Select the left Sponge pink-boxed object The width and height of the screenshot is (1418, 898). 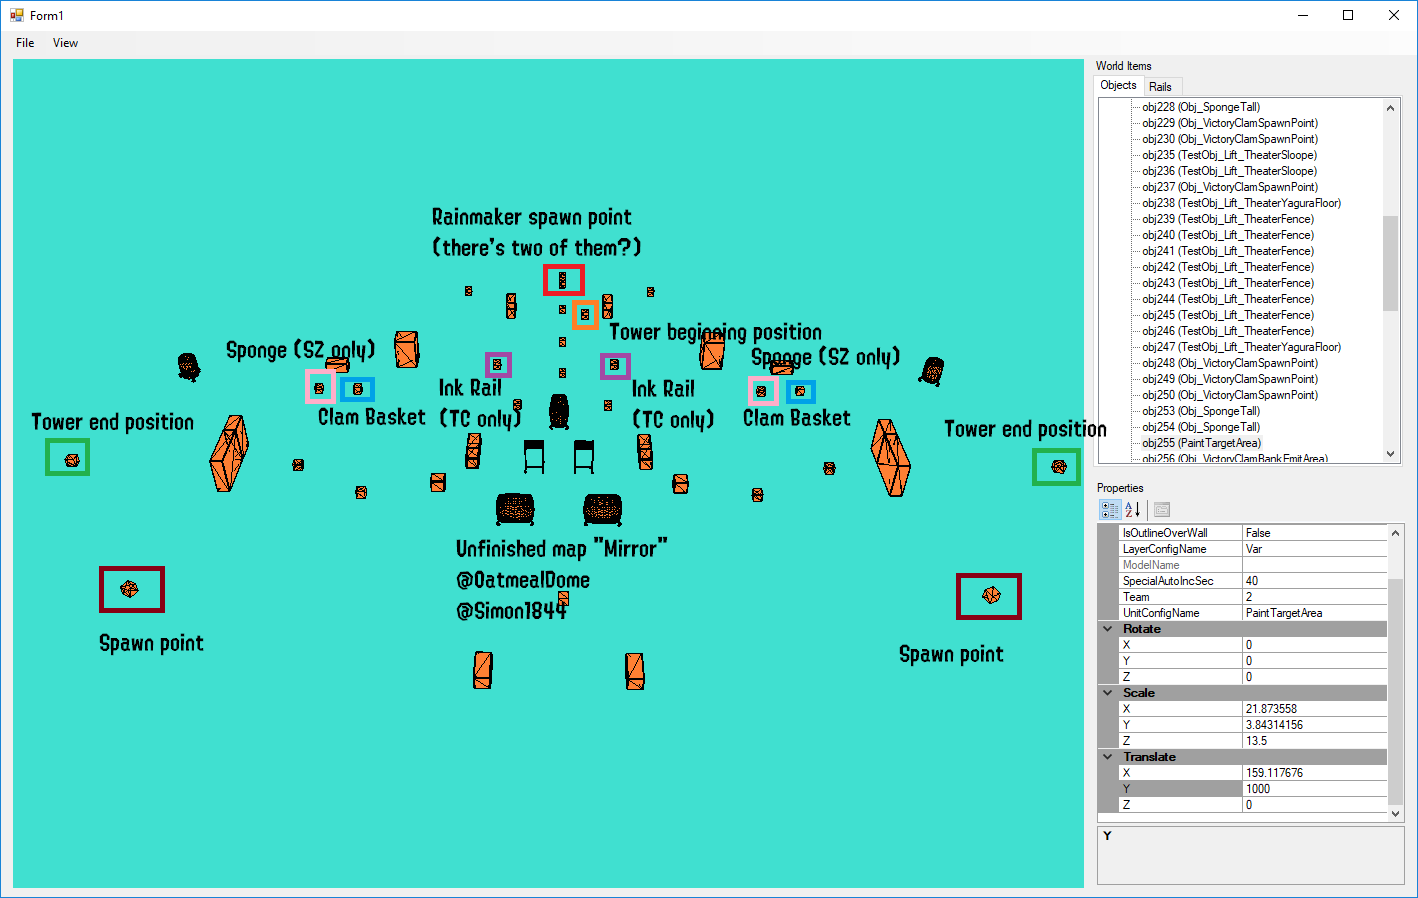click(319, 388)
